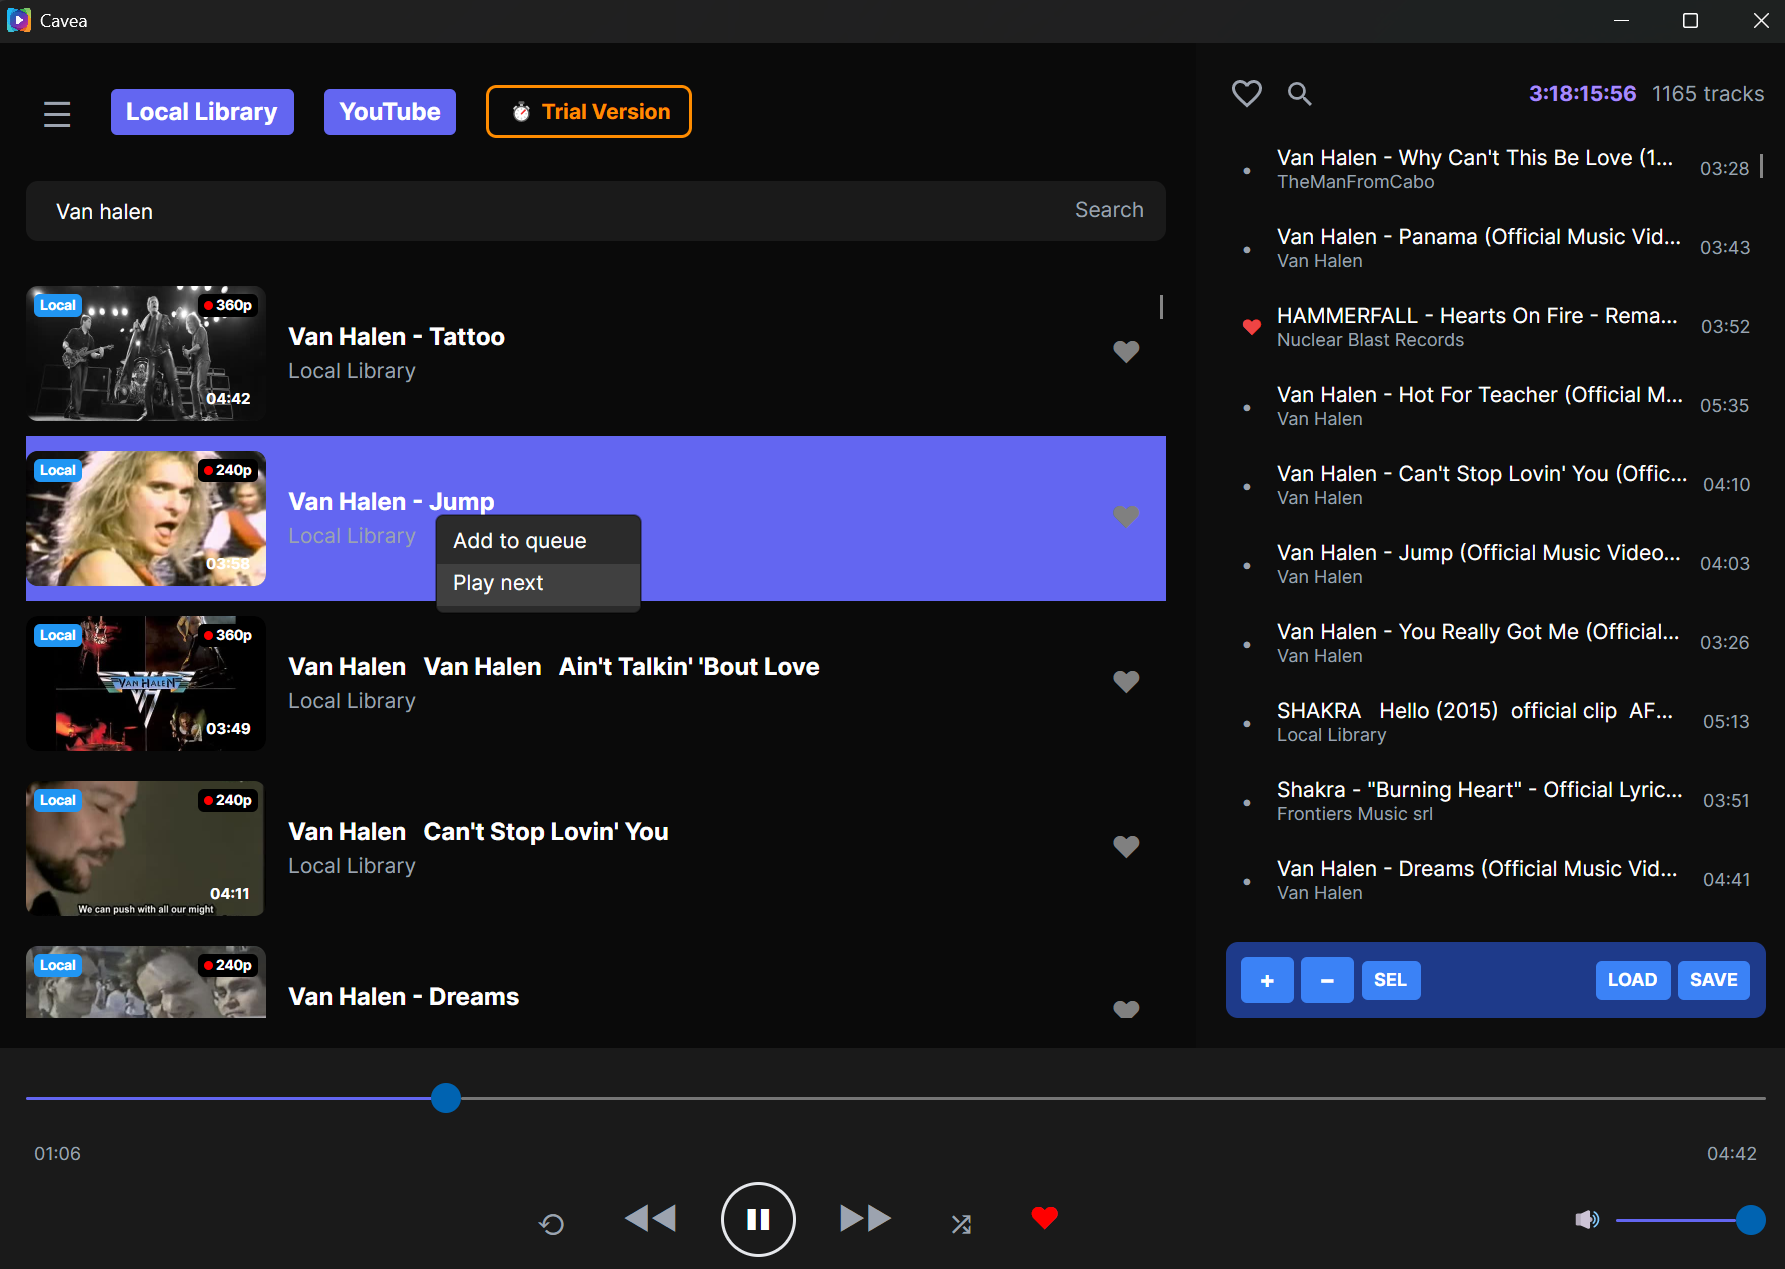Click the Van Halen - Jump video thumbnail
1785x1269 pixels.
[x=145, y=518]
